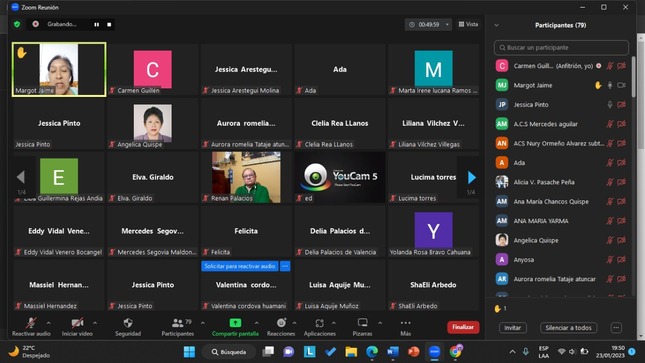This screenshot has height=363, width=645.
Task: Open PowerPoint from taskbar
Action: point(414,352)
